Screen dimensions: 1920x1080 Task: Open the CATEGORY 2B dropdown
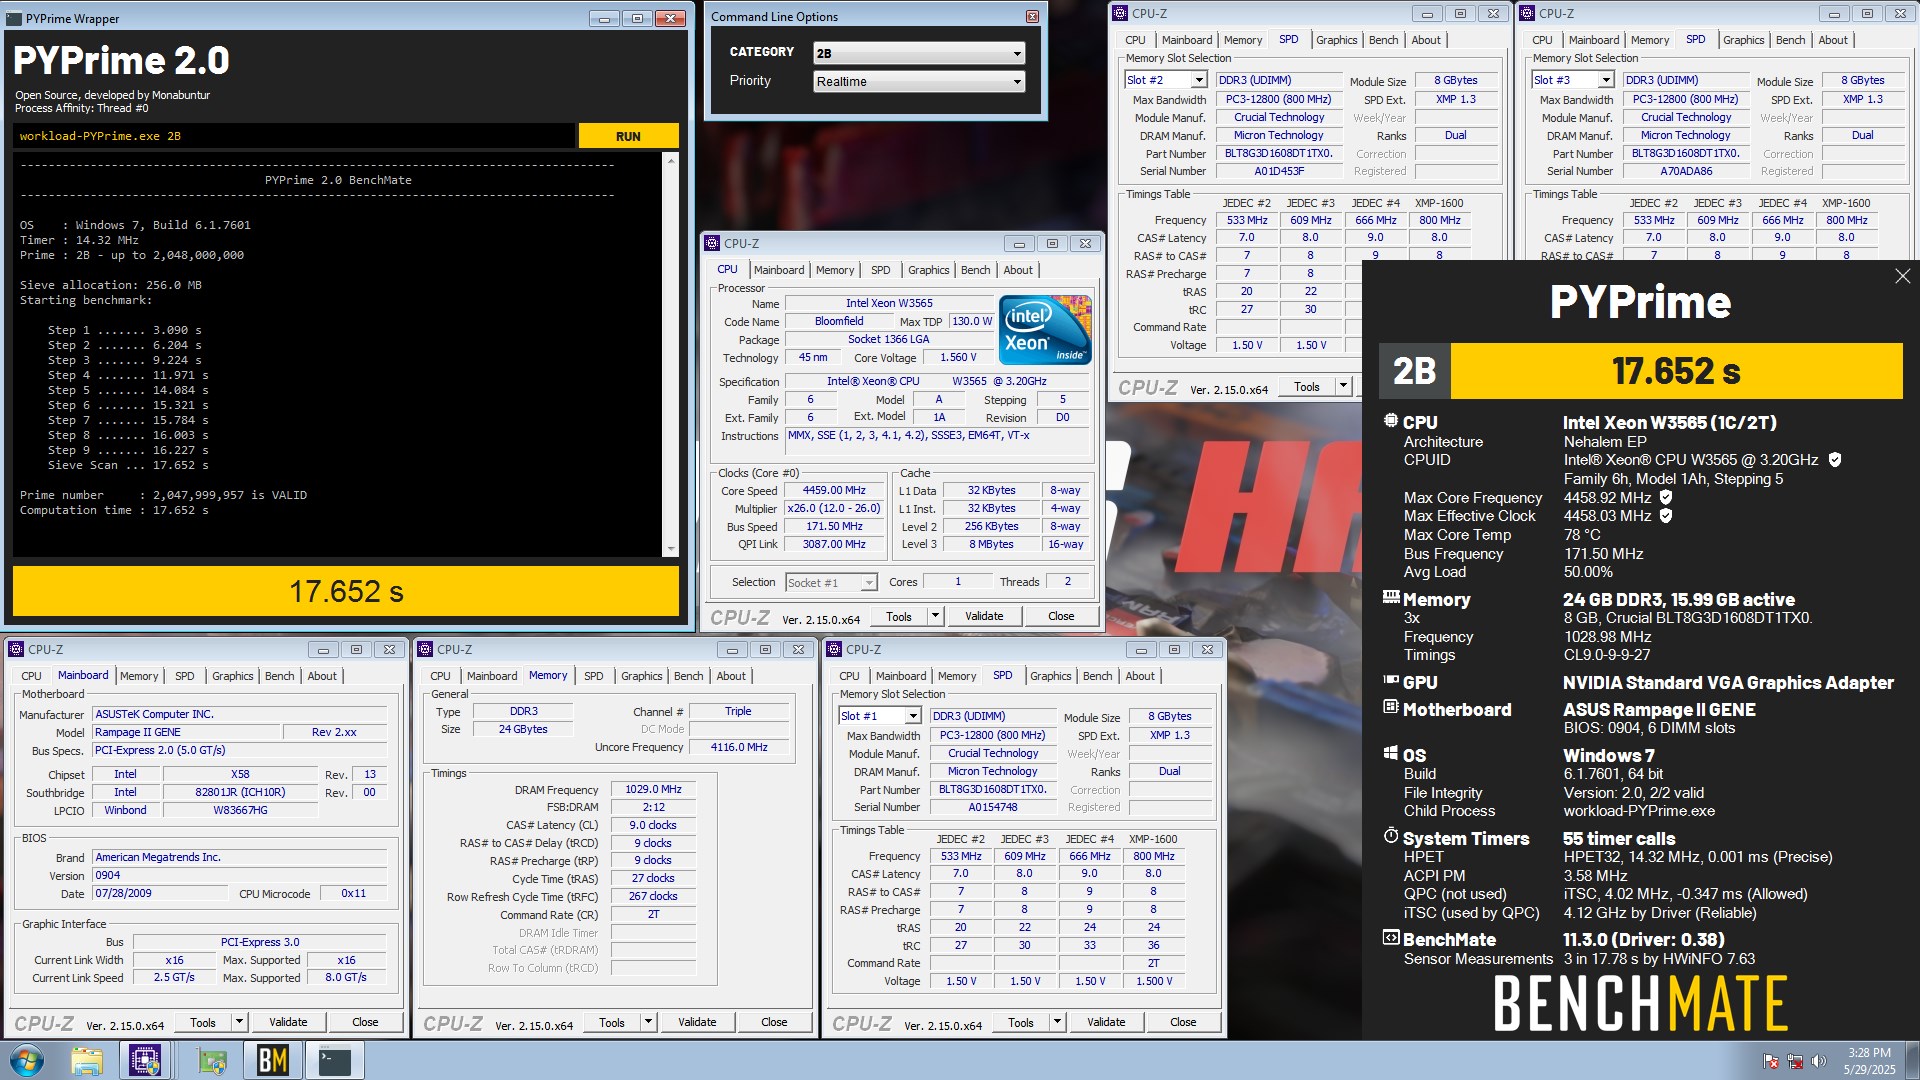[919, 53]
